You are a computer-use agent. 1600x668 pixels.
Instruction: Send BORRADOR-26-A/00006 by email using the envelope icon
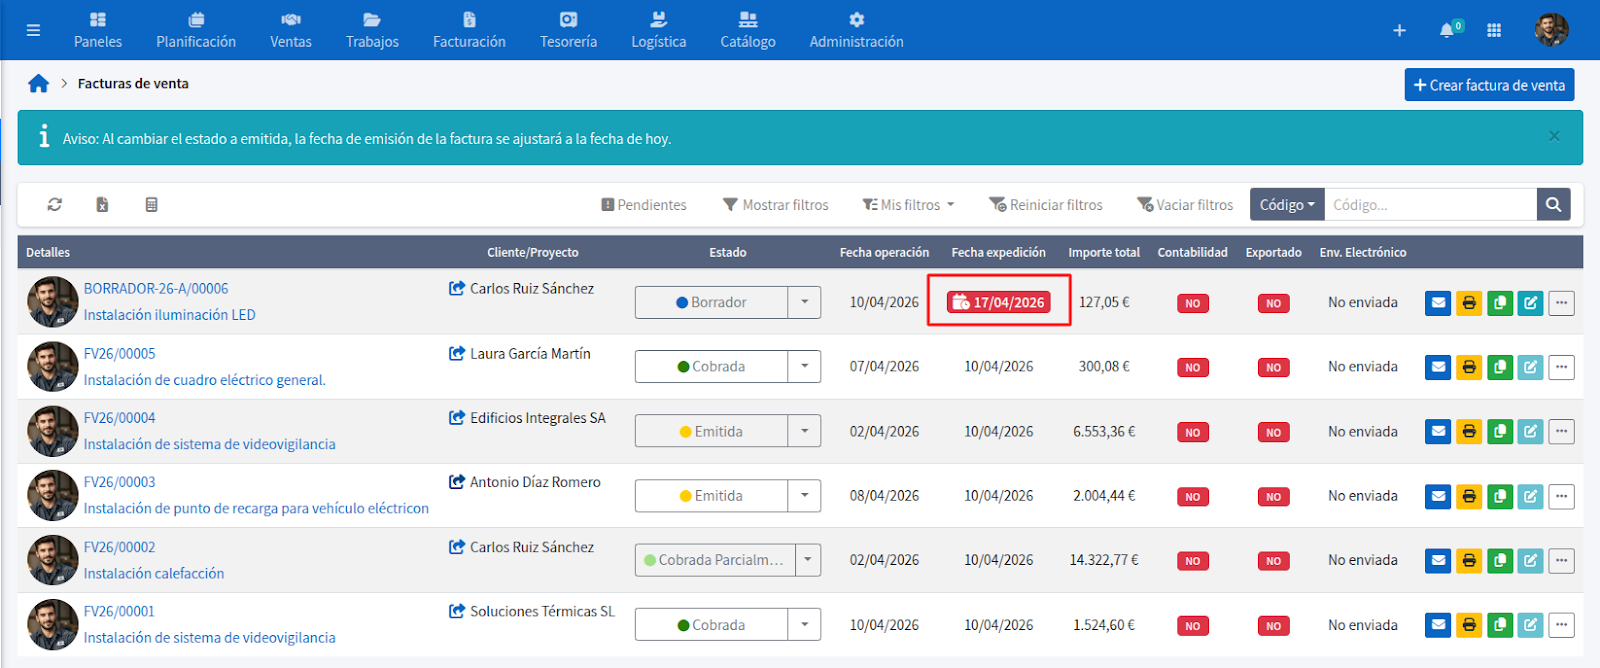tap(1437, 303)
